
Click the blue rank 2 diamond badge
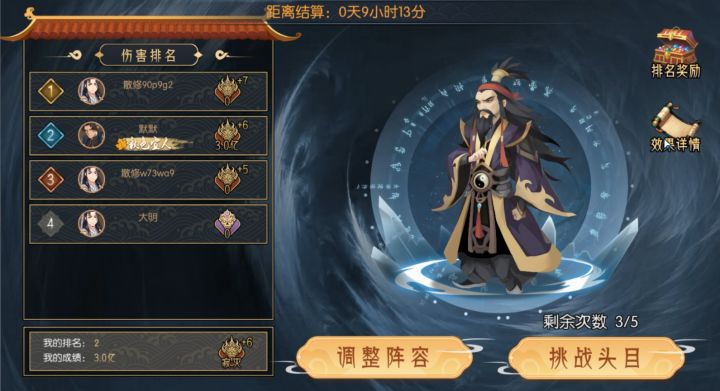51,135
